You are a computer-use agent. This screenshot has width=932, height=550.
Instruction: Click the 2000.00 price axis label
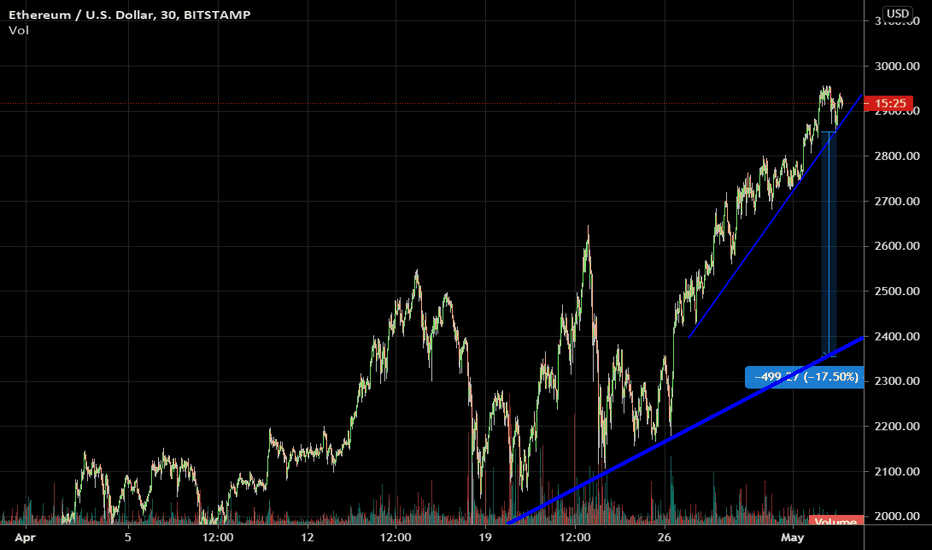pos(897,516)
